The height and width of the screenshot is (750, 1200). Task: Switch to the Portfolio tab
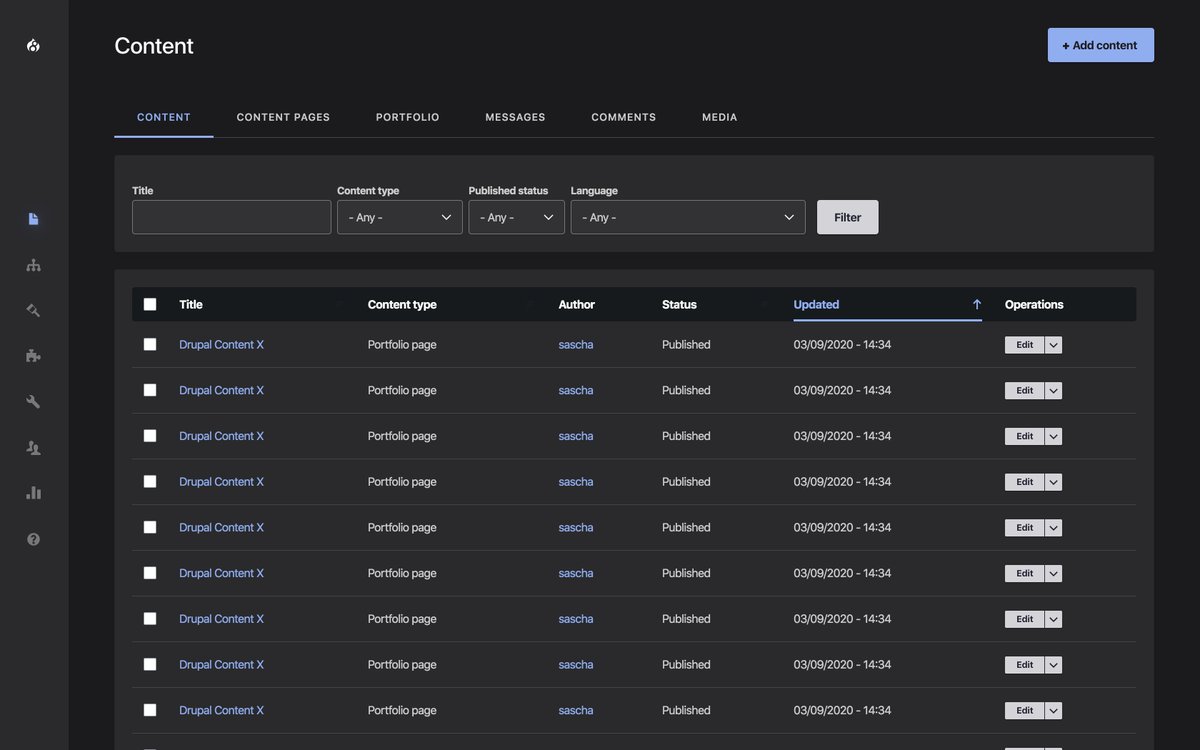click(408, 117)
